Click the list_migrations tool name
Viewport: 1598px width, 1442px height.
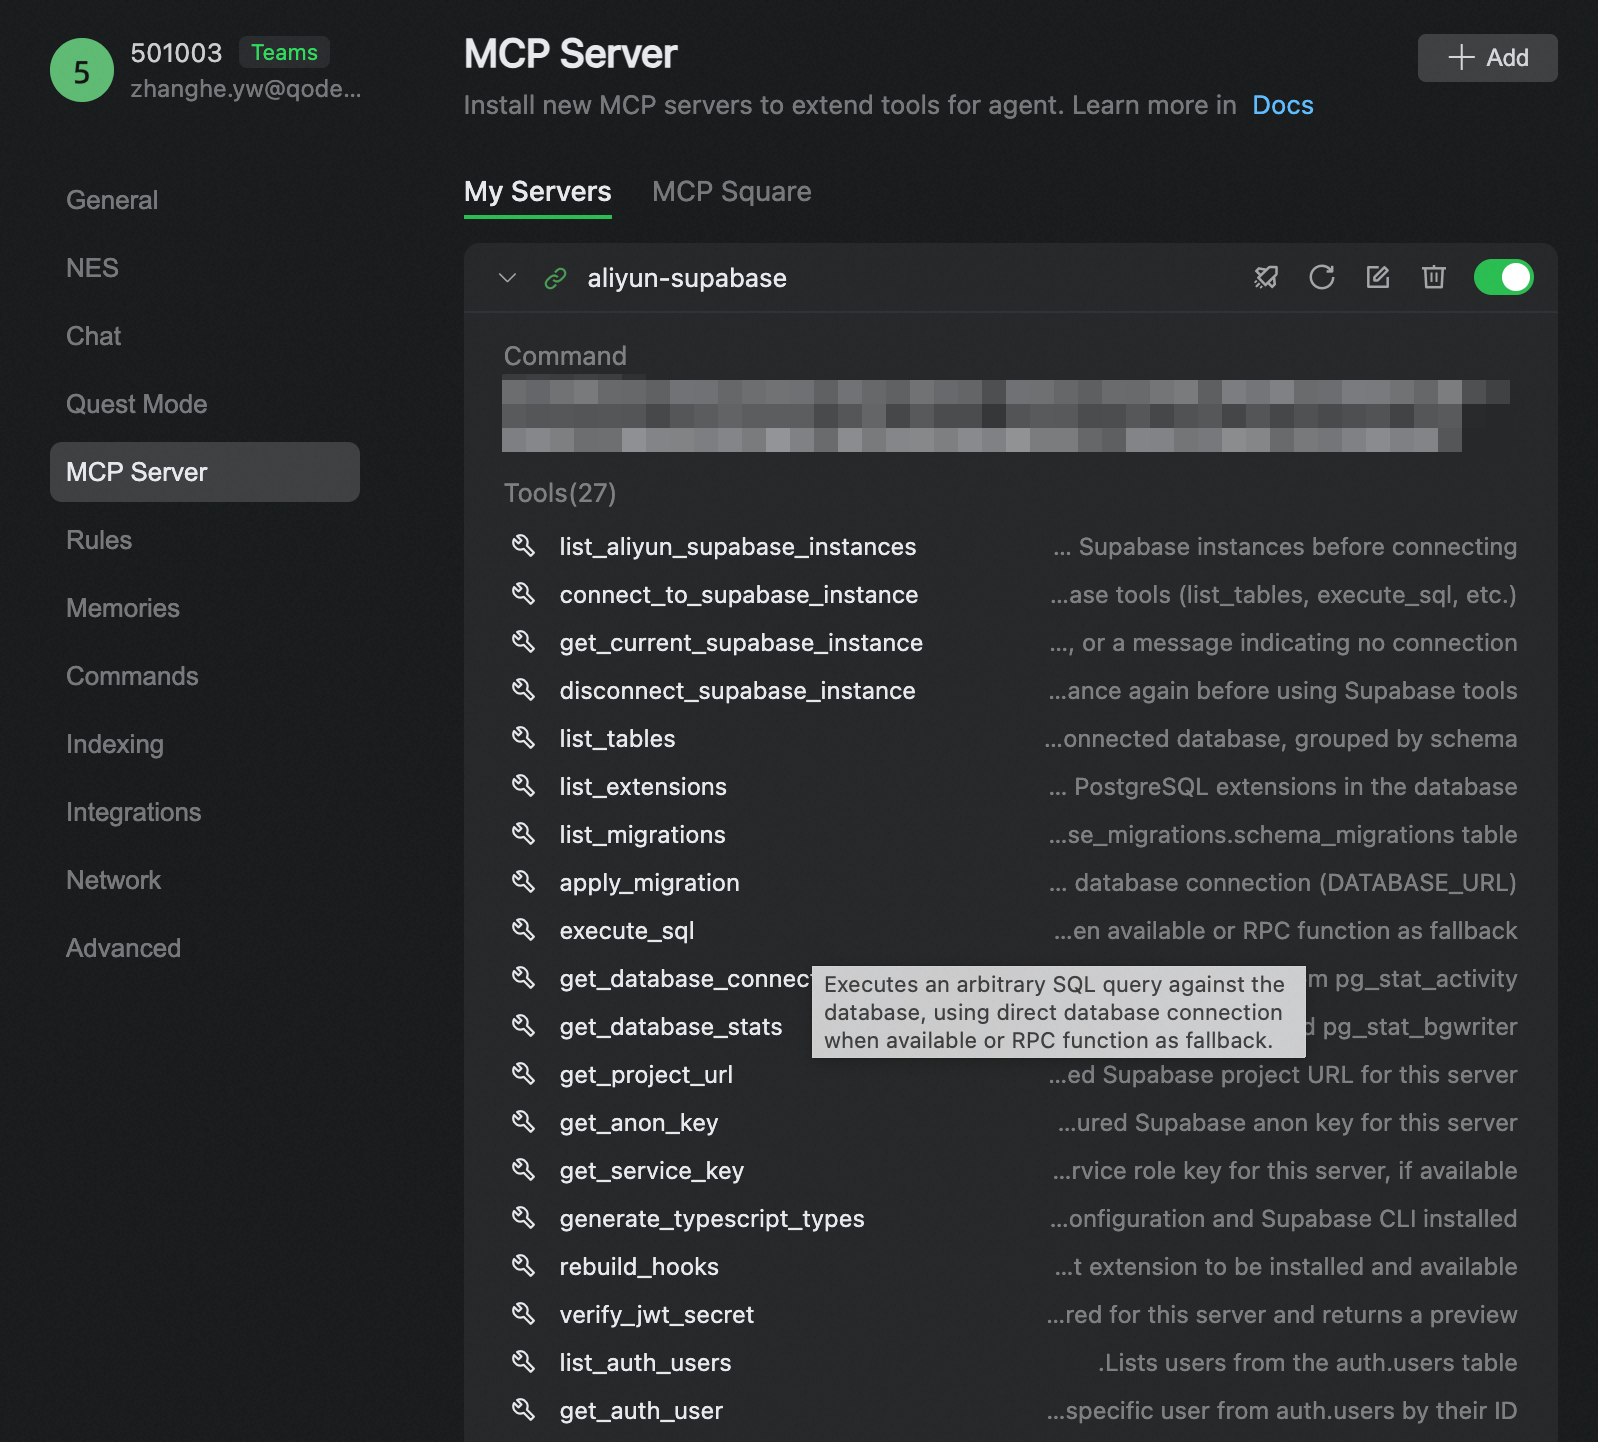pos(643,834)
